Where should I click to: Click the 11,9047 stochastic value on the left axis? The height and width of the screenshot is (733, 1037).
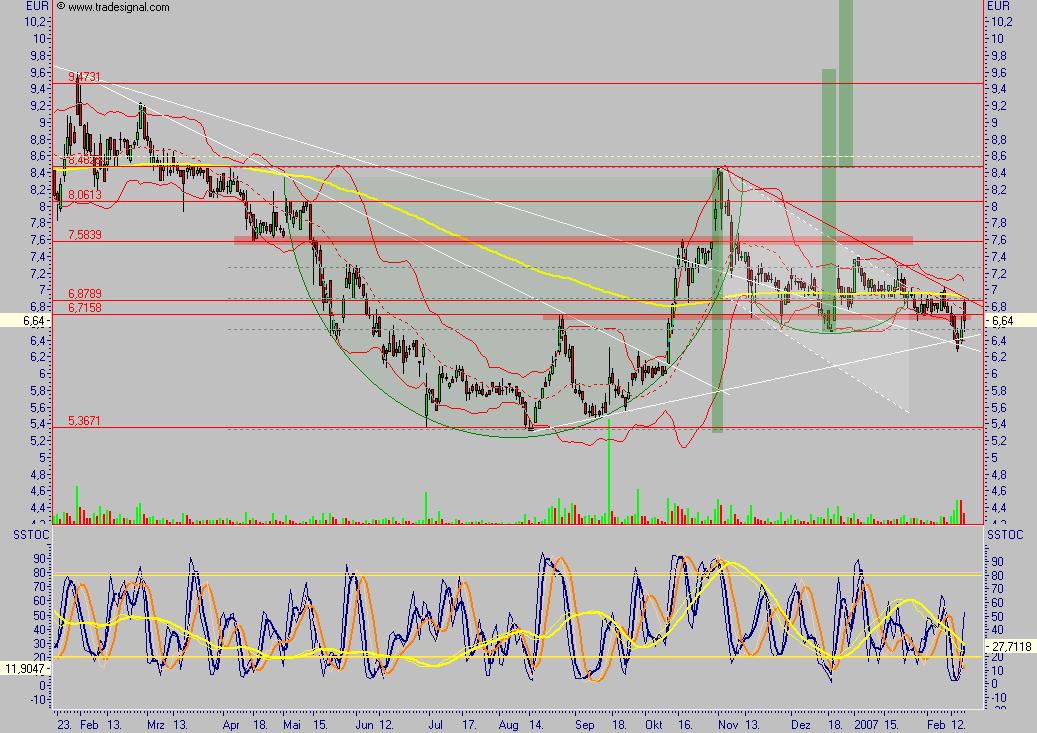click(25, 669)
